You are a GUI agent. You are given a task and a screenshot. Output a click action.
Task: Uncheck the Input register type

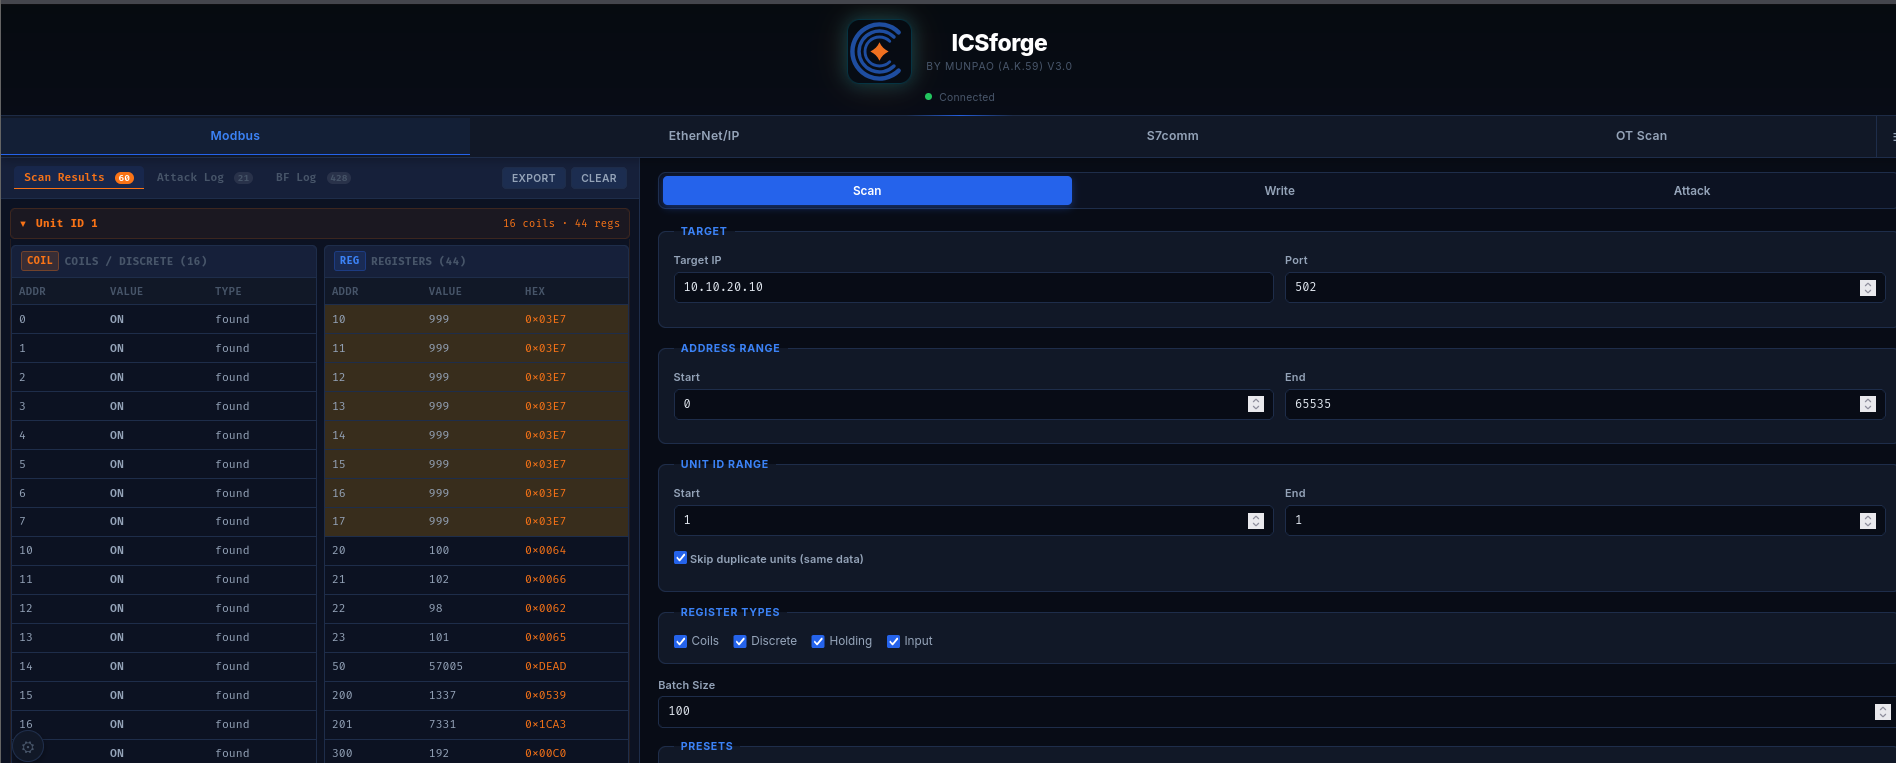893,641
